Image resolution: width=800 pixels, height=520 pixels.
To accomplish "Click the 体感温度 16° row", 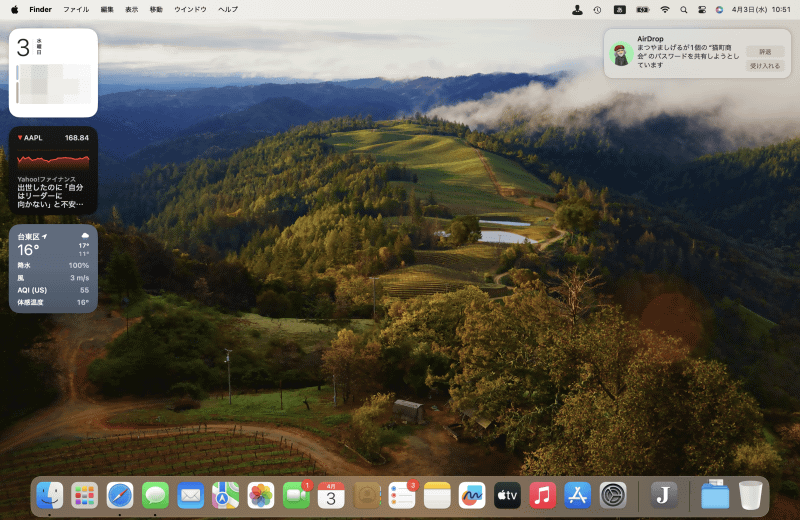I will point(53,302).
